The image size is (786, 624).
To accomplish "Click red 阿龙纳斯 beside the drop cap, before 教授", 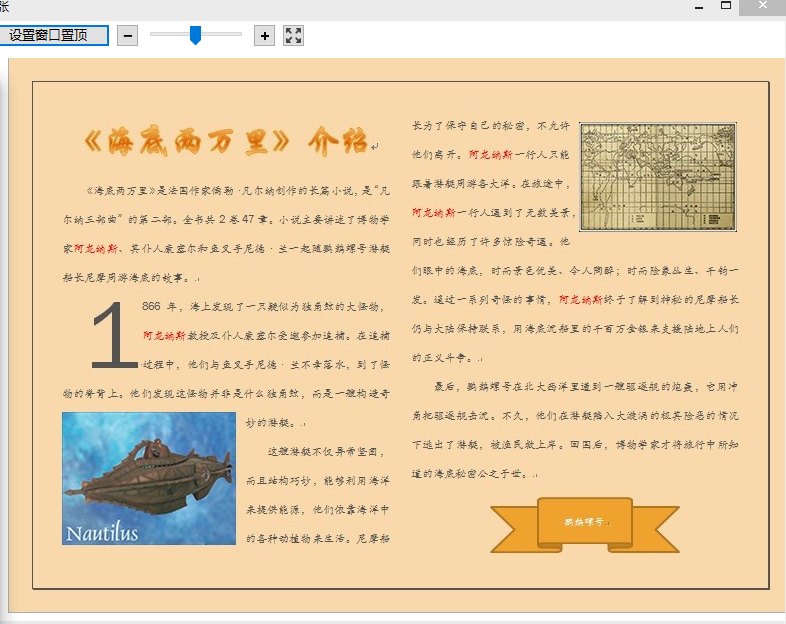I will tap(163, 335).
